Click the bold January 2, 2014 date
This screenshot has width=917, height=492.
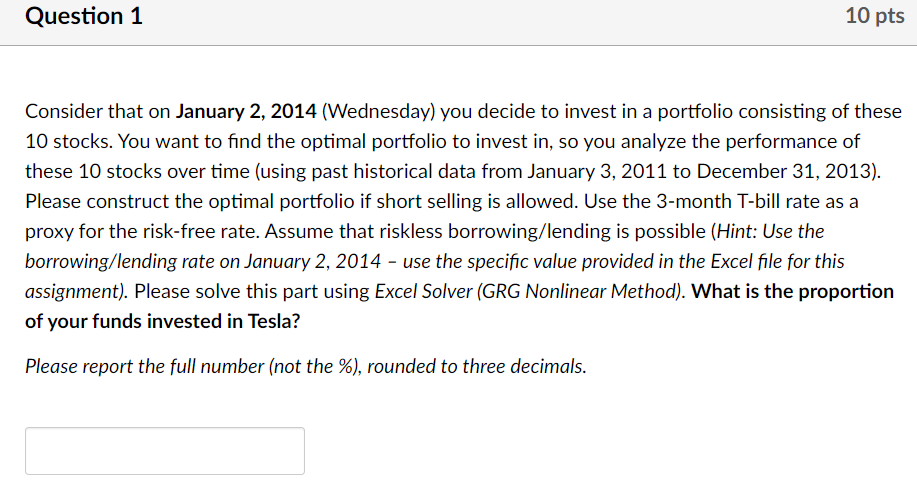tap(247, 111)
